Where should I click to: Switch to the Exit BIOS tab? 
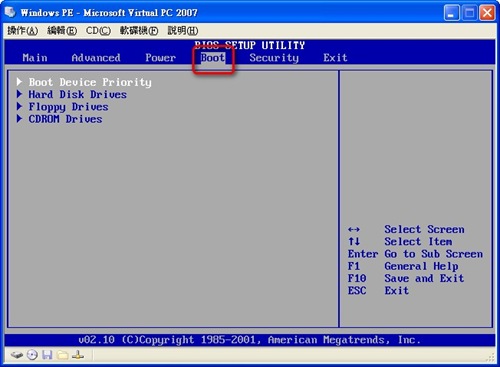pos(335,58)
